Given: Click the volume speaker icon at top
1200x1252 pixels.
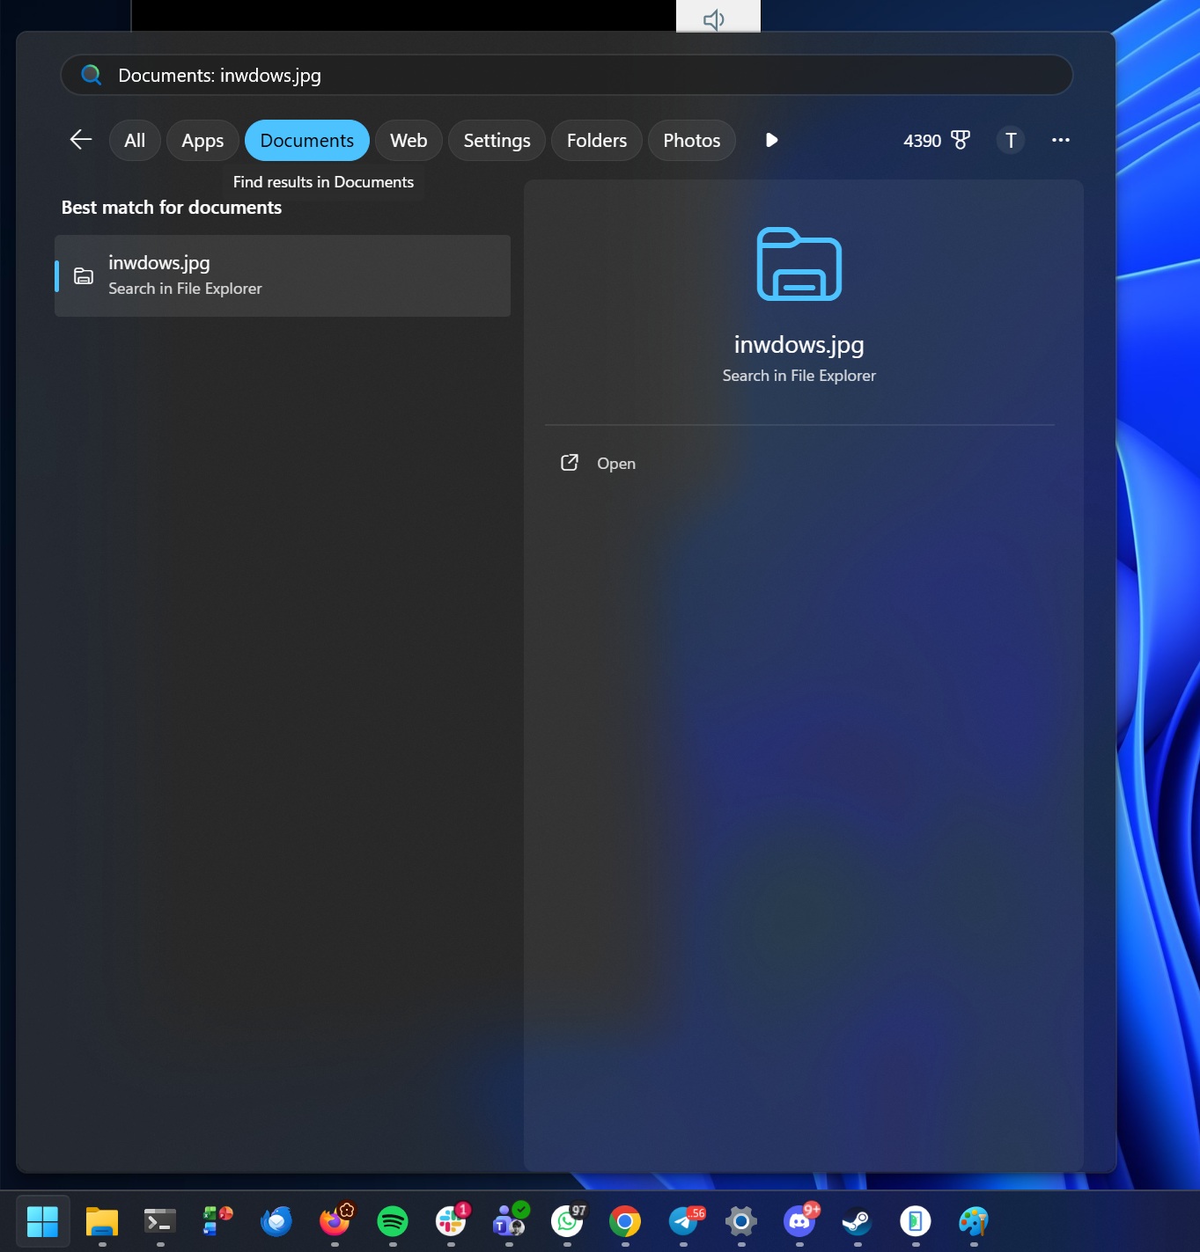Looking at the screenshot, I should click(714, 19).
